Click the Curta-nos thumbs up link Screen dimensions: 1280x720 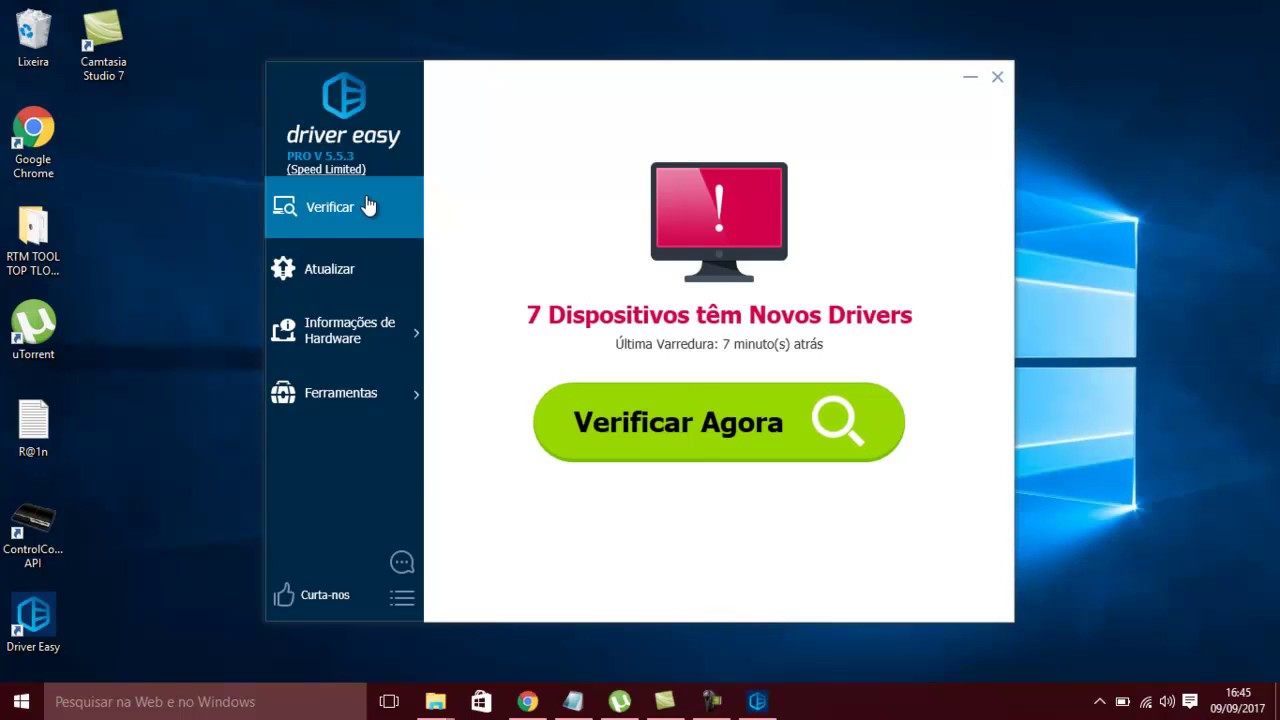coord(312,595)
